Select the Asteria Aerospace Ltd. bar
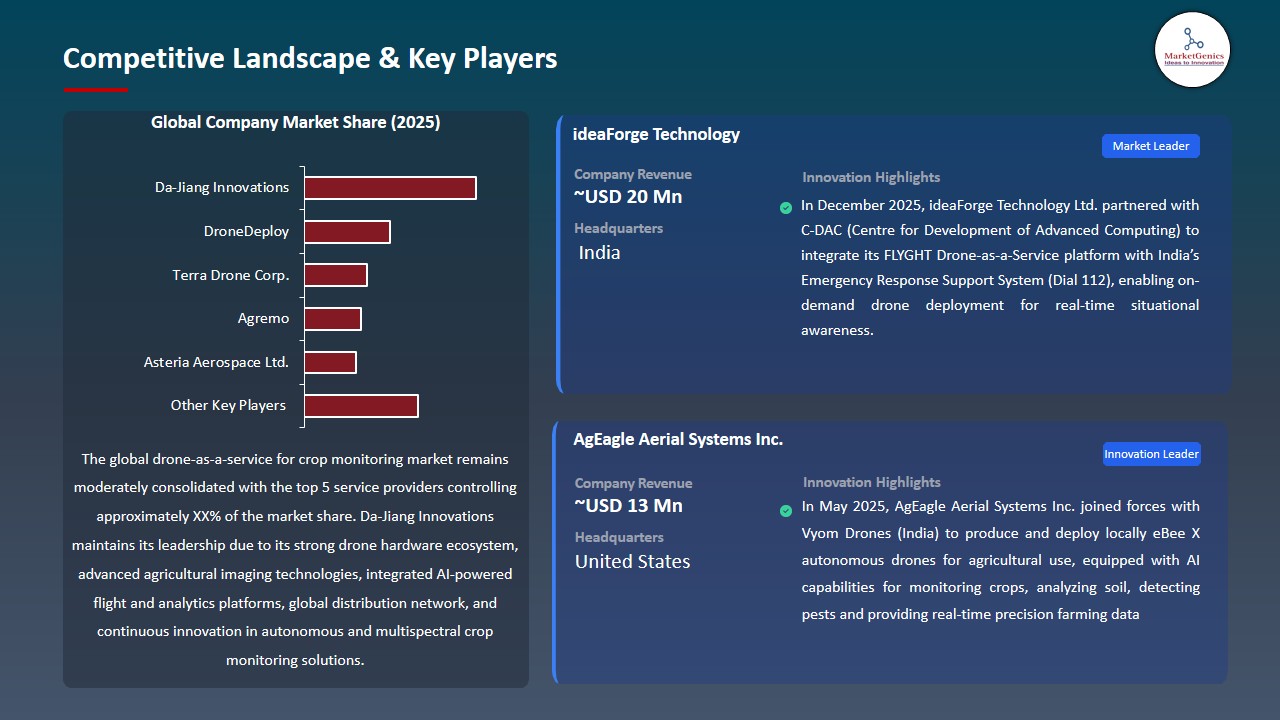 [330, 362]
